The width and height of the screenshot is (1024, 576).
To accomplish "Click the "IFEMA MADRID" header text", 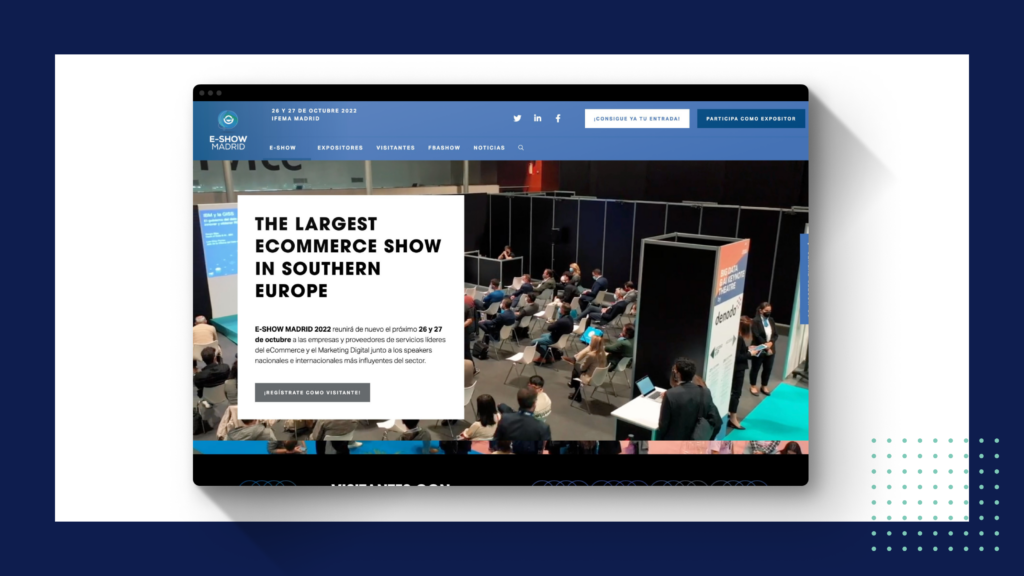I will (x=296, y=119).
